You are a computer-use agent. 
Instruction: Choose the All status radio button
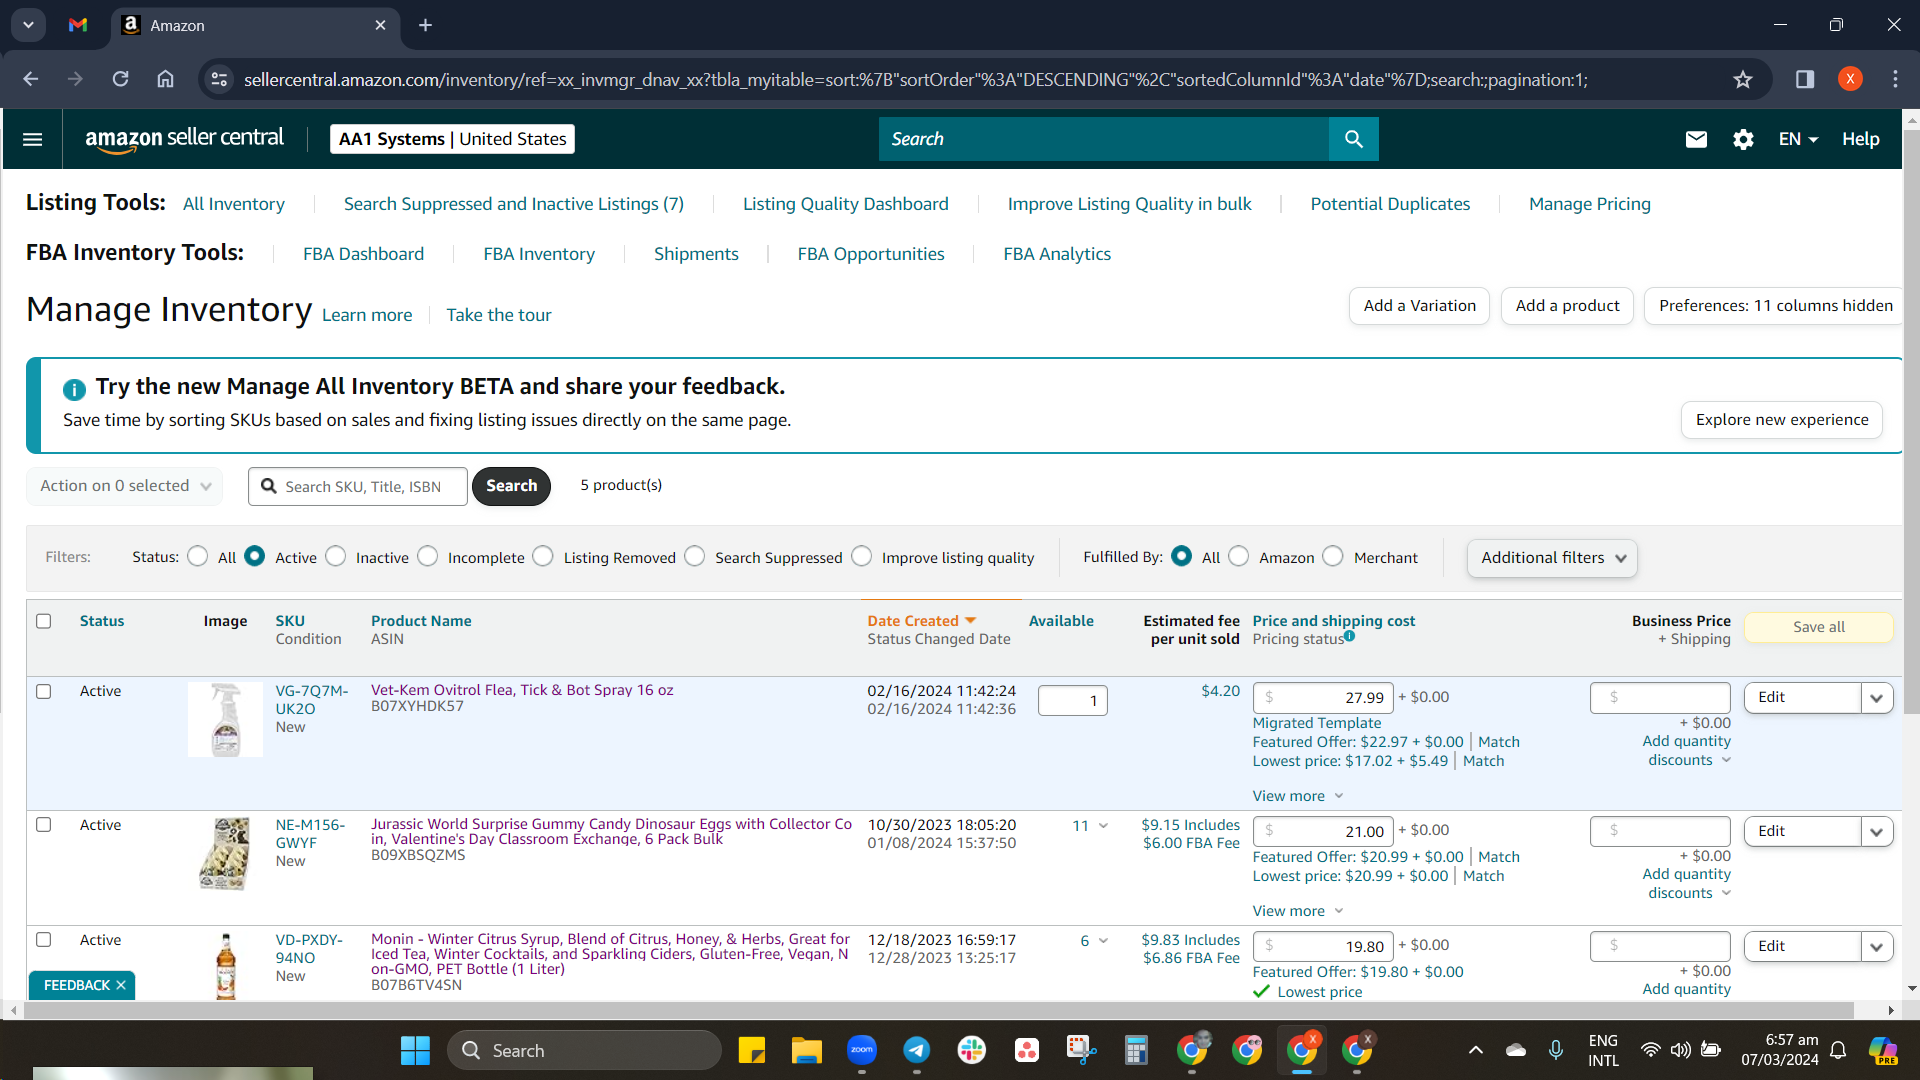click(198, 557)
